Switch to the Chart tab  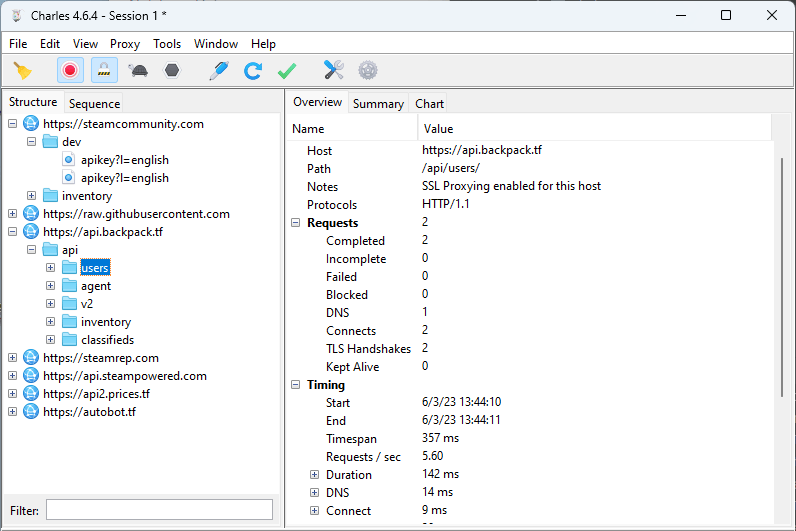point(429,103)
